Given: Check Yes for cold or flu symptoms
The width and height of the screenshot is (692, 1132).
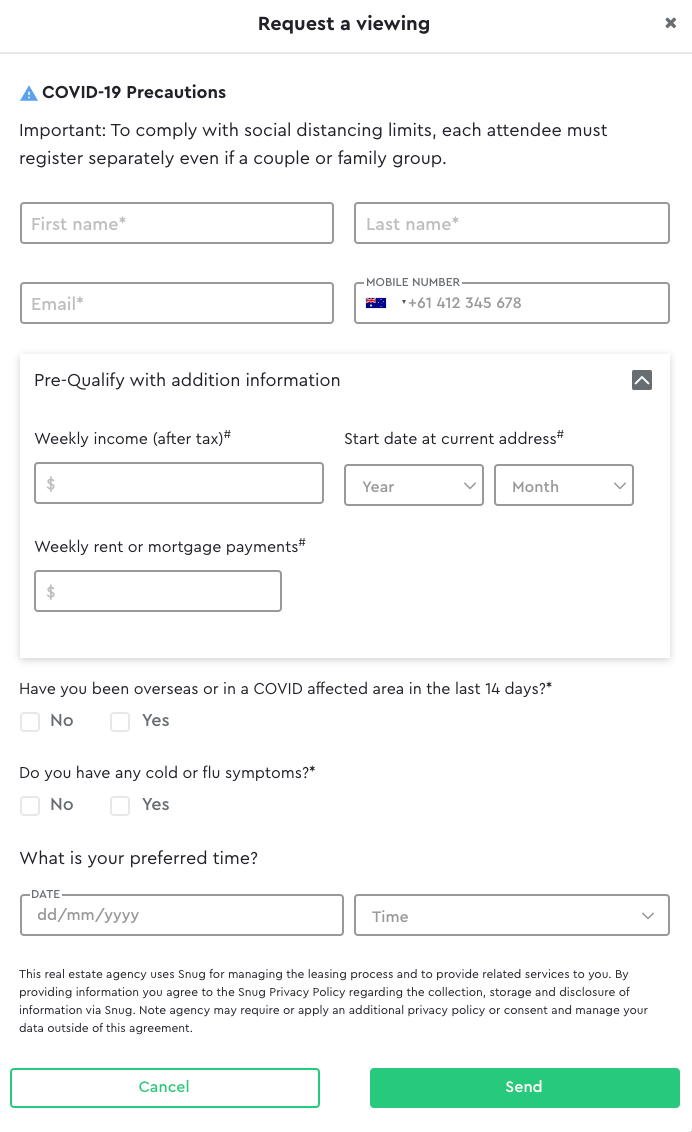Looking at the screenshot, I should (120, 805).
